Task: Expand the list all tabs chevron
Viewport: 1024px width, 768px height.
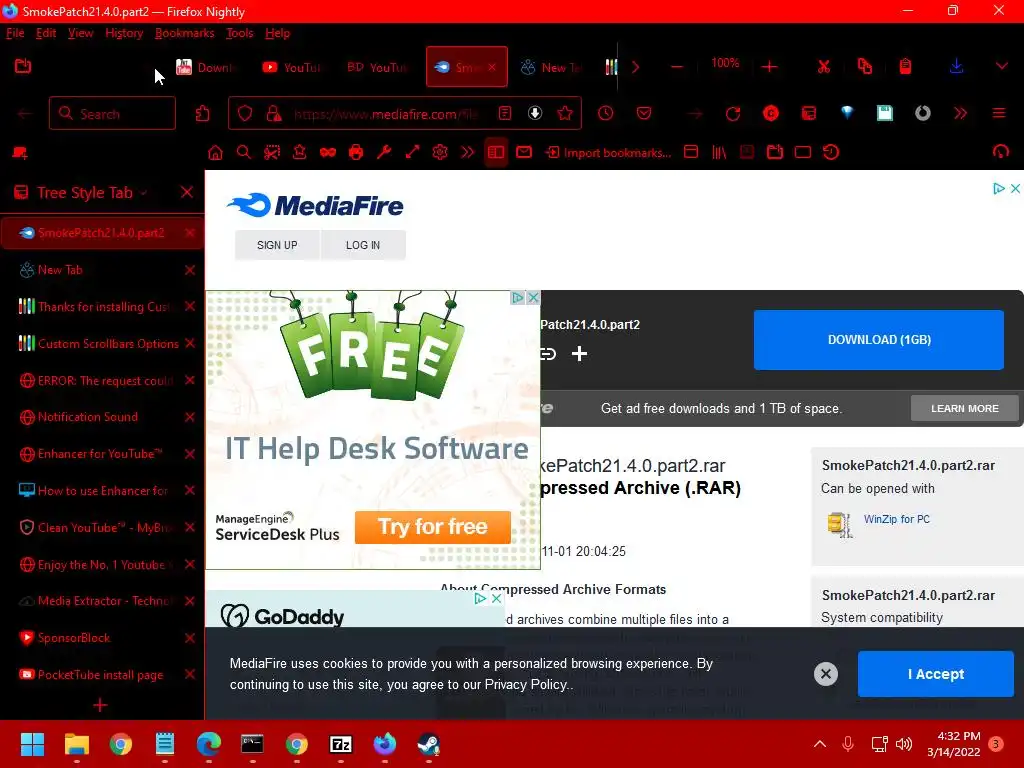Action: coord(1001,66)
